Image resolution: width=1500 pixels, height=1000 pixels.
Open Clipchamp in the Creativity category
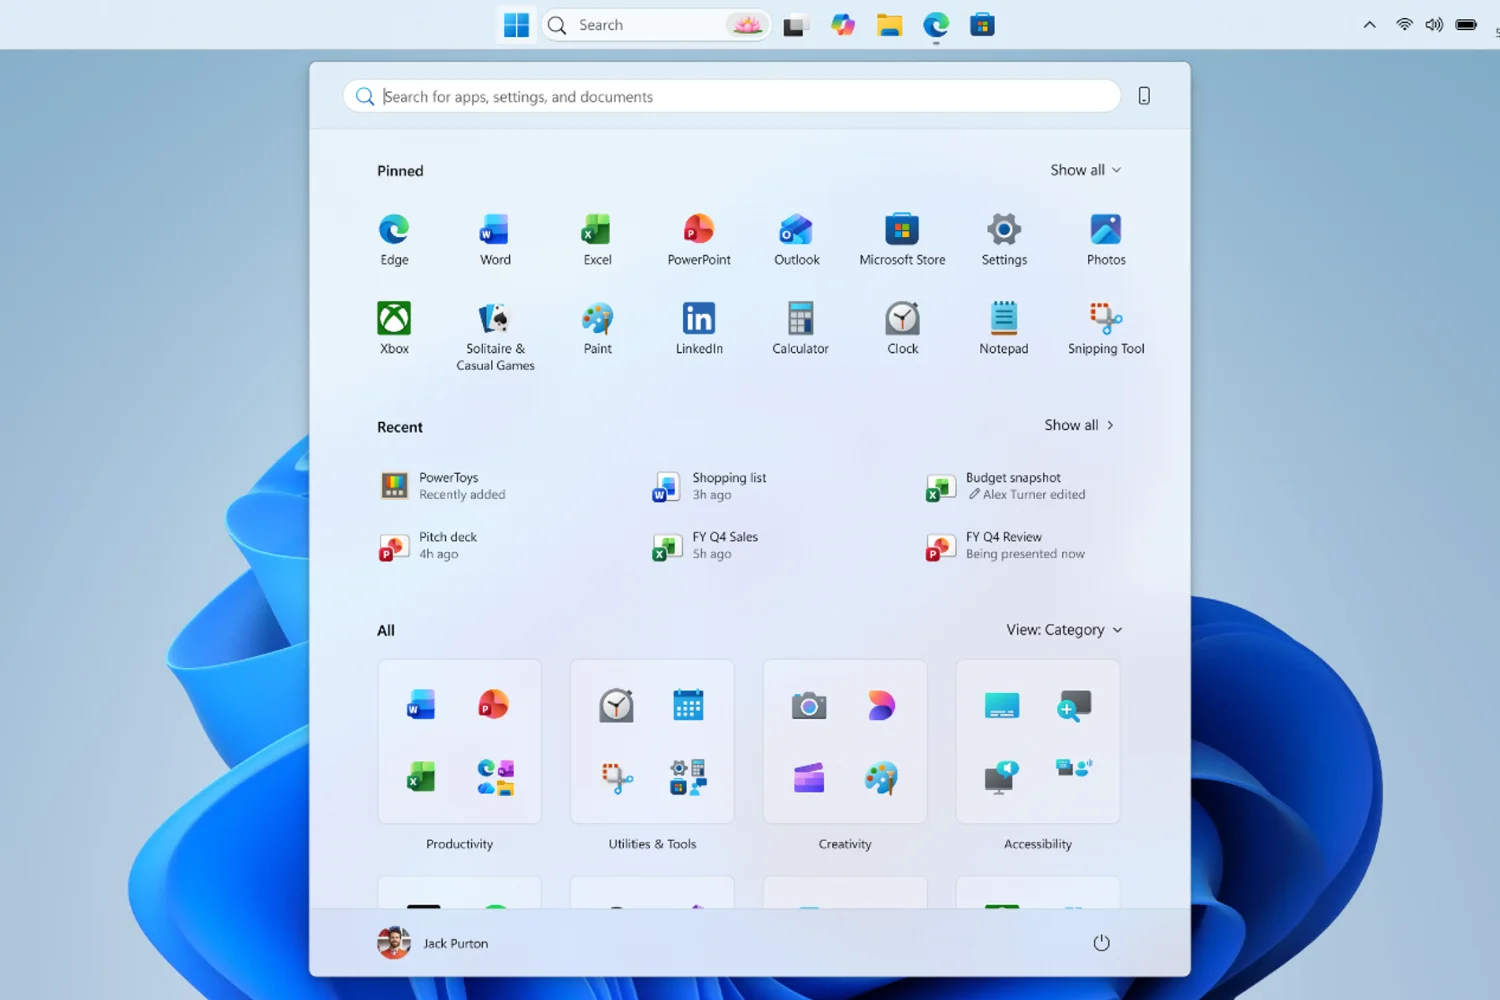pos(809,777)
